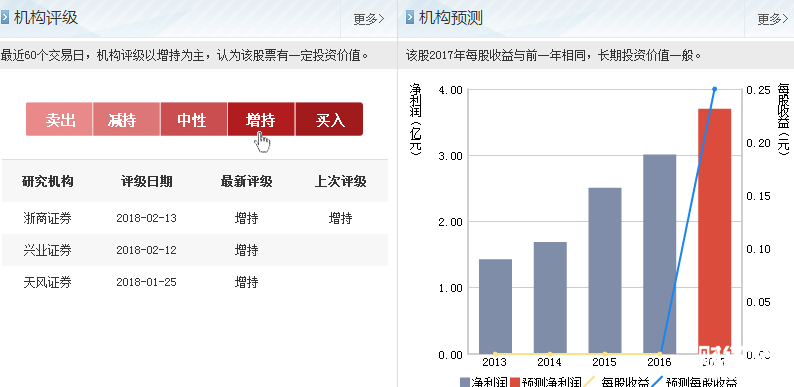Click the arrow icon beside 机构评级 heading
Image resolution: width=794 pixels, height=387 pixels.
[x=5, y=18]
